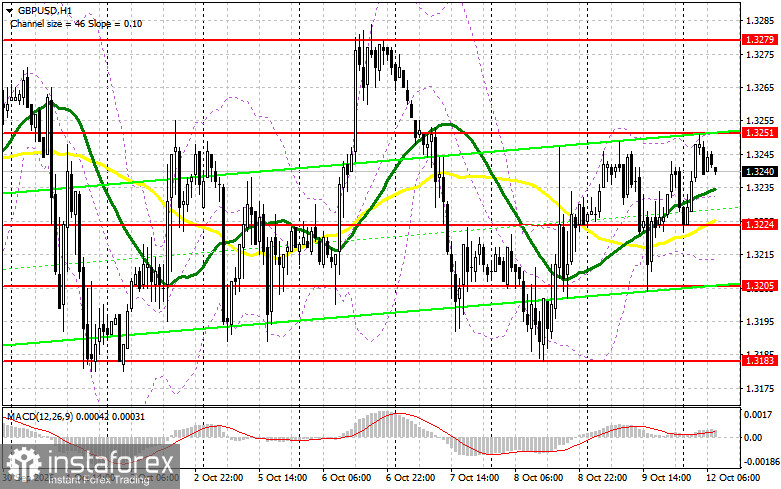The image size is (781, 489).
Task: Click the '6 Oct 06:00' time axis label
Action: point(346,478)
